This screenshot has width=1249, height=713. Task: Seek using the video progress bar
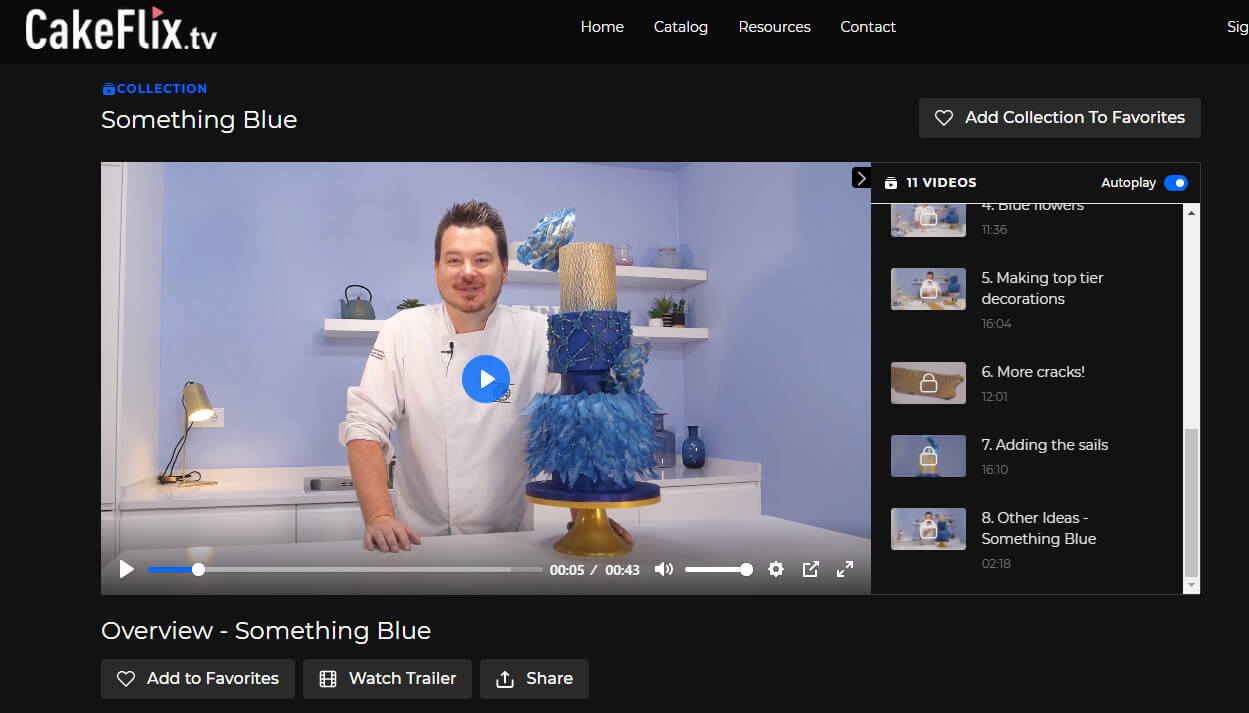tap(345, 569)
